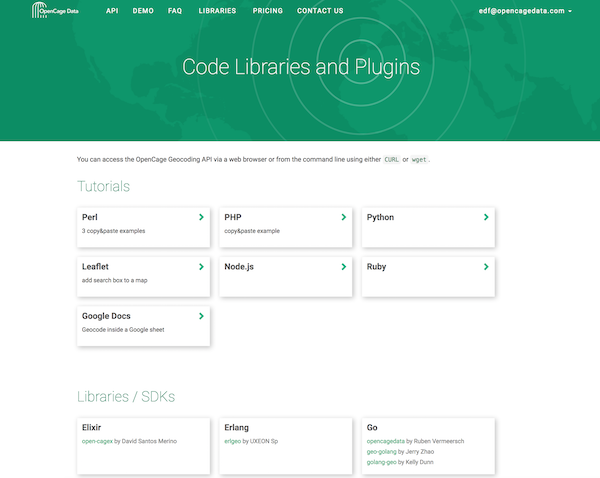Click the wget code label
The height and width of the screenshot is (478, 600).
419,160
